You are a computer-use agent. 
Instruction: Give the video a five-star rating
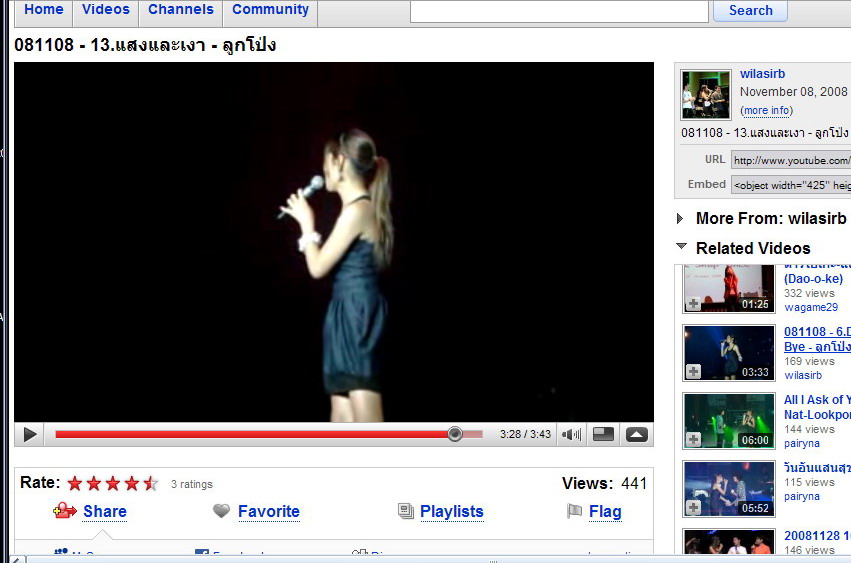click(150, 483)
